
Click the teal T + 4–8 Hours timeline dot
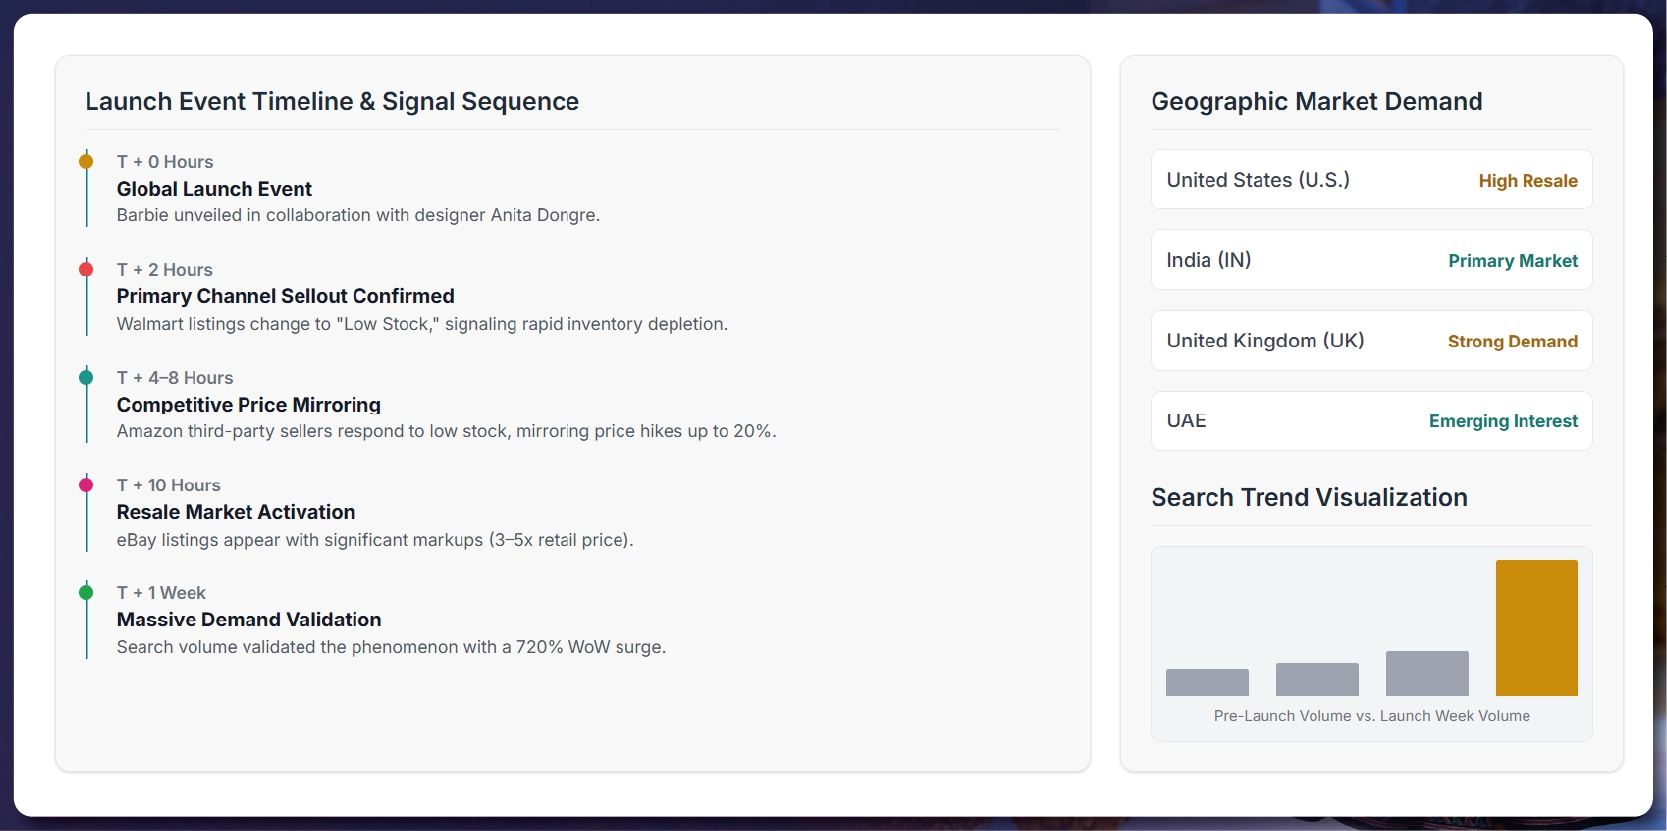86,377
